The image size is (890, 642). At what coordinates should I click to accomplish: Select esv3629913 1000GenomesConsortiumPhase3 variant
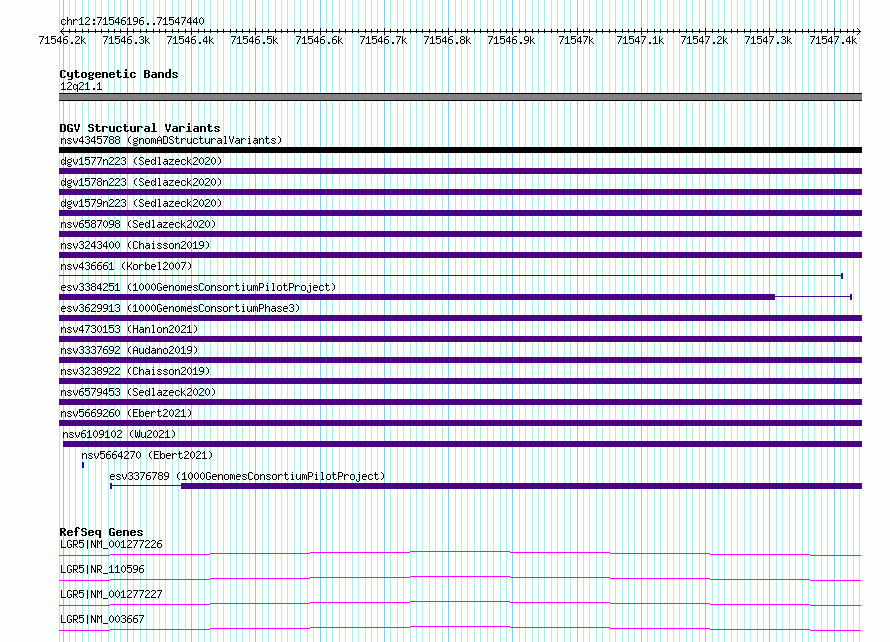[x=180, y=308]
